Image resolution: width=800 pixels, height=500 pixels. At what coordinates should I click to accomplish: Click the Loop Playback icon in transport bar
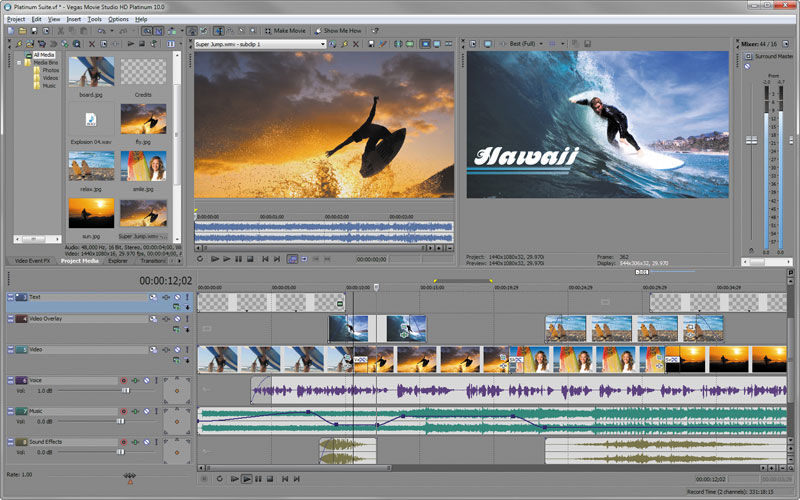(x=217, y=479)
